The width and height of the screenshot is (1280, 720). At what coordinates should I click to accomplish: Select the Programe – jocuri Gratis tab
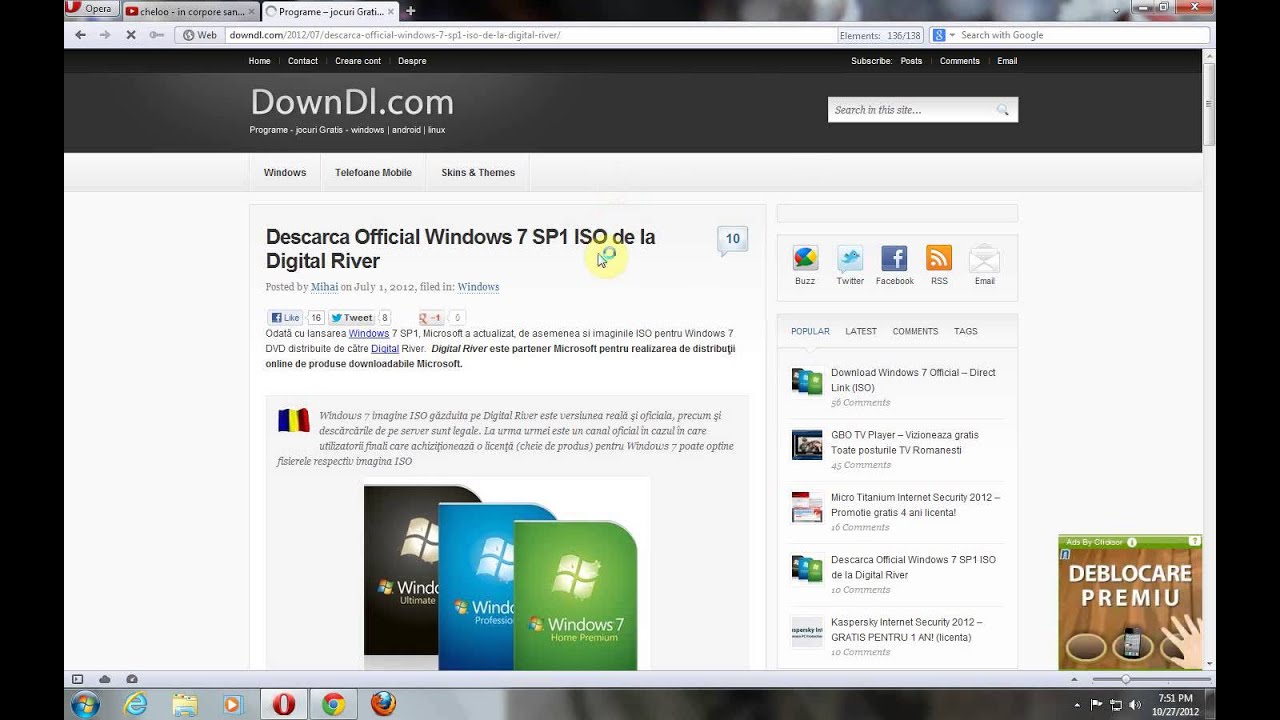330,11
